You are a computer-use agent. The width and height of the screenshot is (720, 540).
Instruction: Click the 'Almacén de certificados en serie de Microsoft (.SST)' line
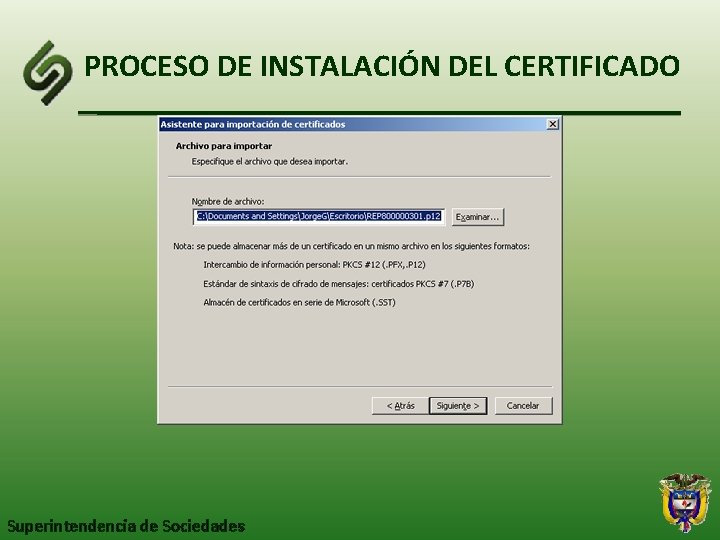point(299,303)
